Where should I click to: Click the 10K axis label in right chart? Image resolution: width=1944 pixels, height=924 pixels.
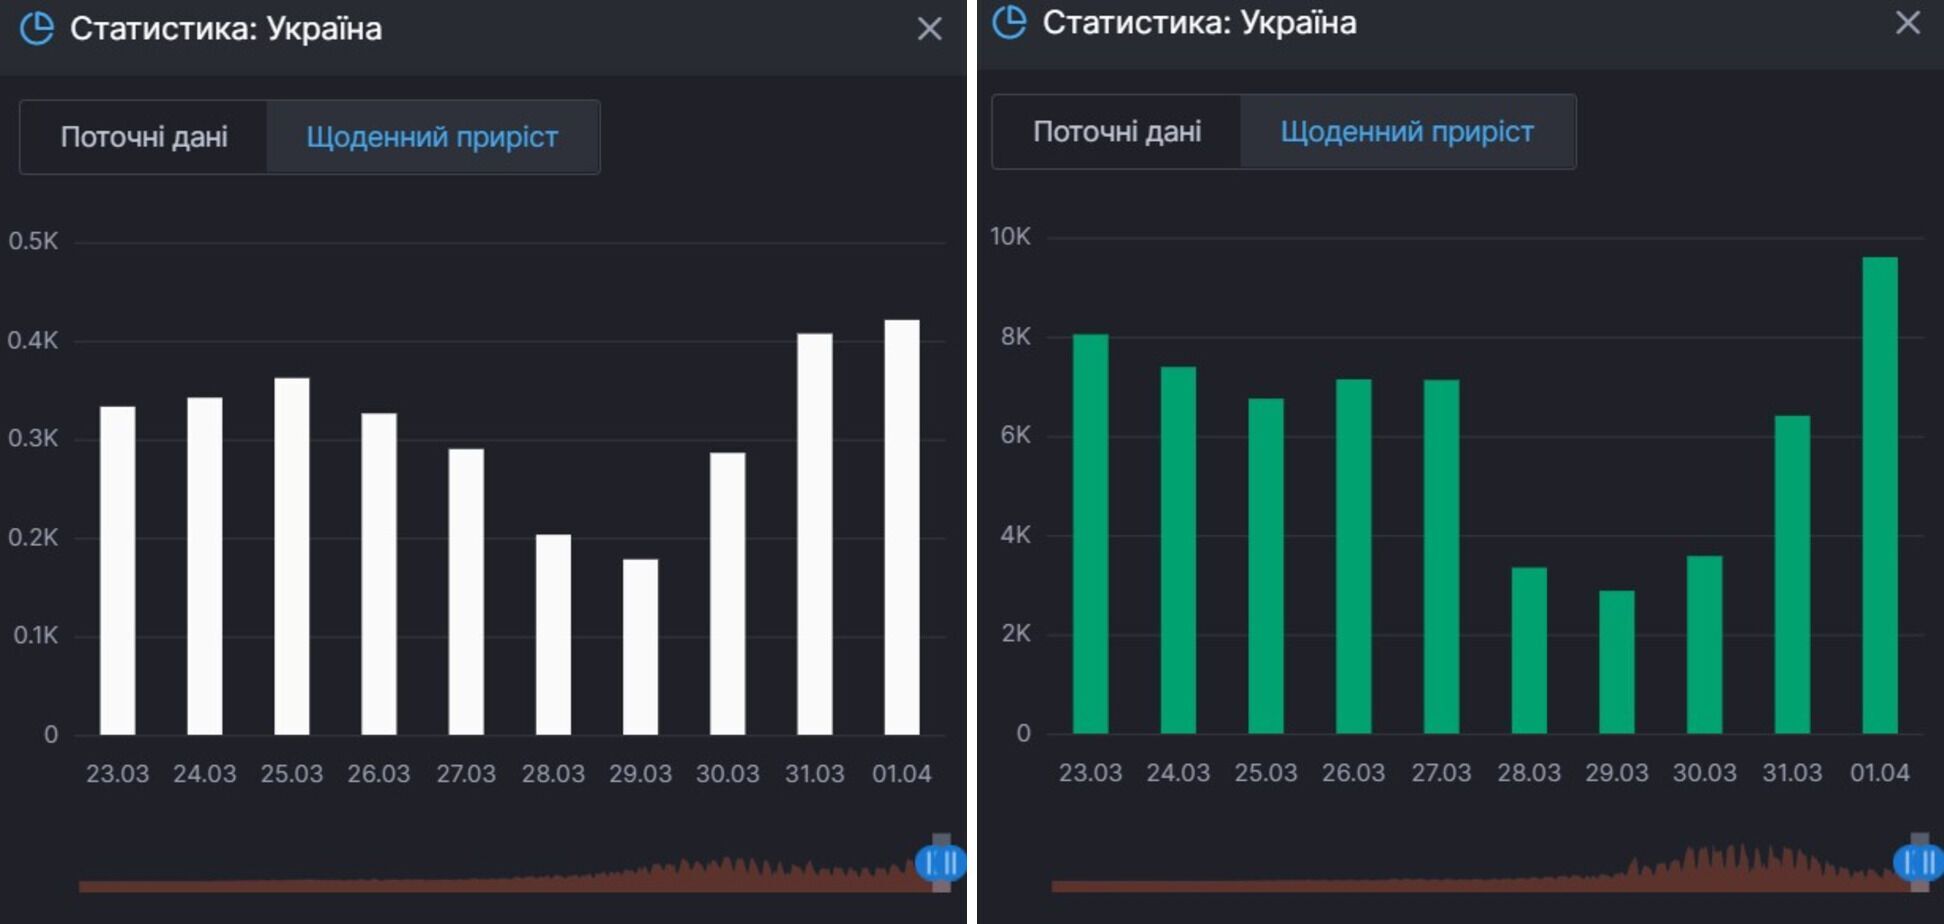tap(1010, 236)
